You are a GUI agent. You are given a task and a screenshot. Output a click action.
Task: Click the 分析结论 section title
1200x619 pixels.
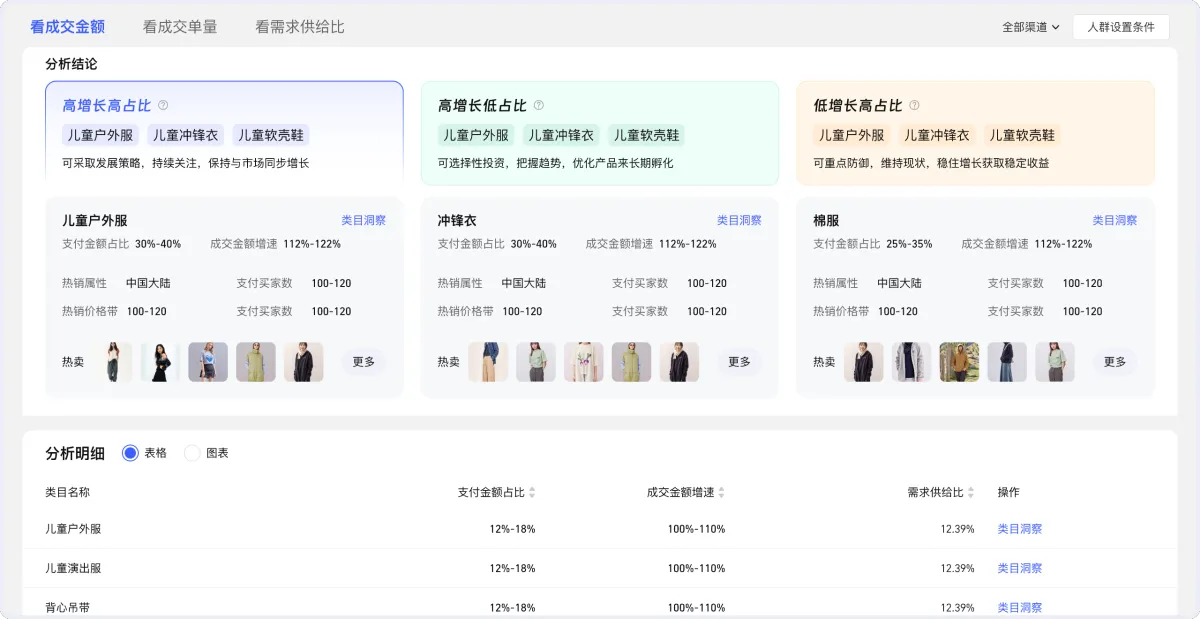[x=71, y=64]
